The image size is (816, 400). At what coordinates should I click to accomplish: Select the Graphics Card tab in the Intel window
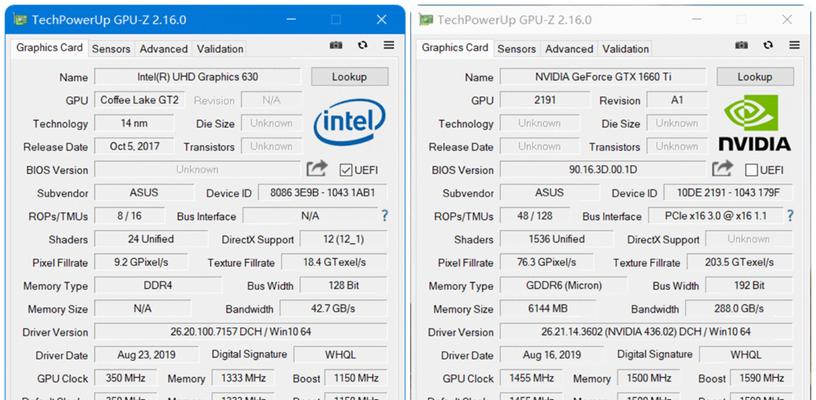49,47
